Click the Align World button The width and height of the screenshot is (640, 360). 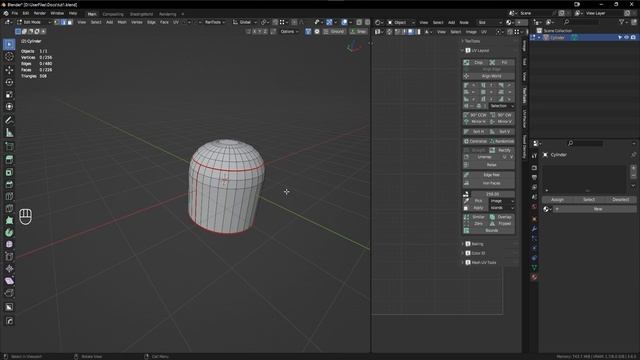click(489, 76)
